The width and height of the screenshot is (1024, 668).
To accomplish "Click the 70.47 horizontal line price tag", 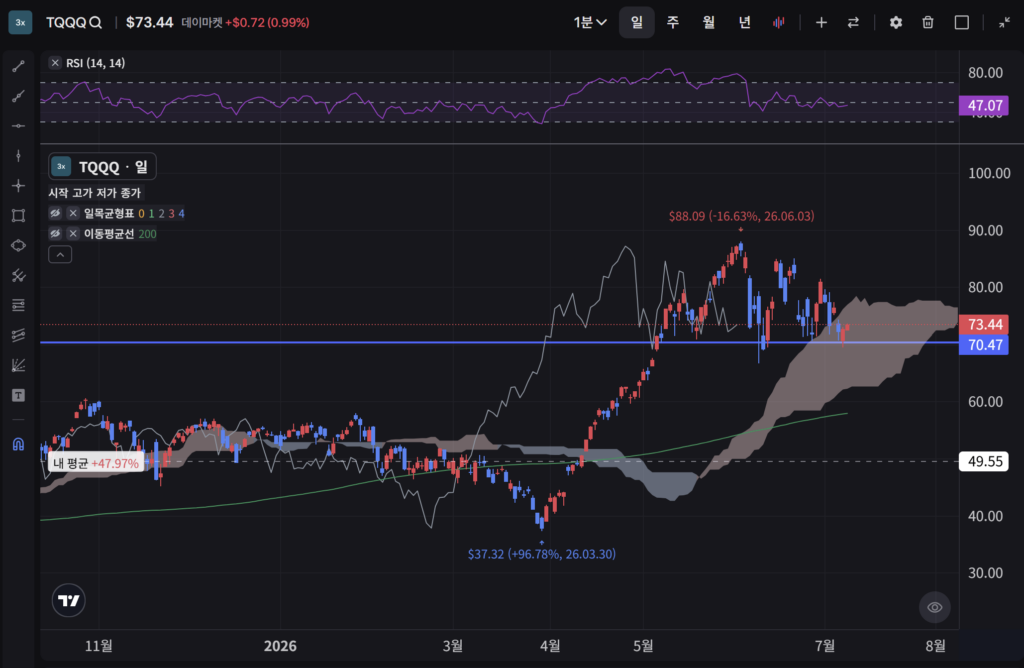I will (984, 345).
